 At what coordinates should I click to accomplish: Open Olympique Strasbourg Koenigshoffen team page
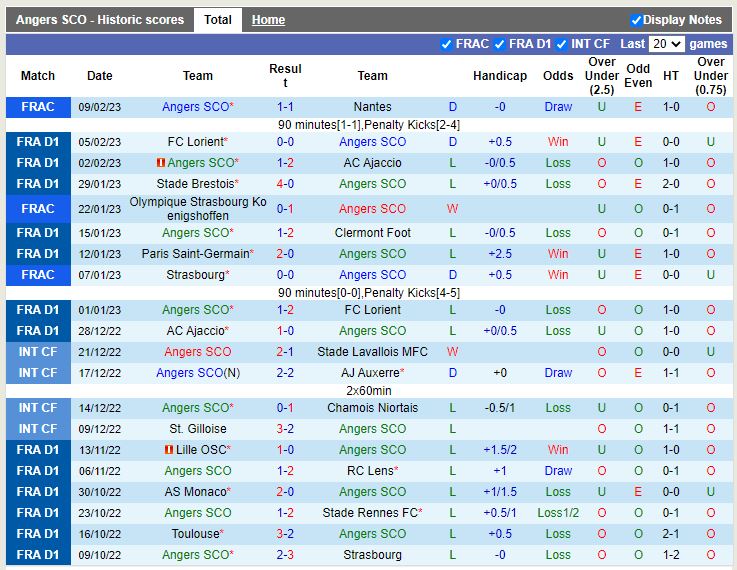coord(198,209)
